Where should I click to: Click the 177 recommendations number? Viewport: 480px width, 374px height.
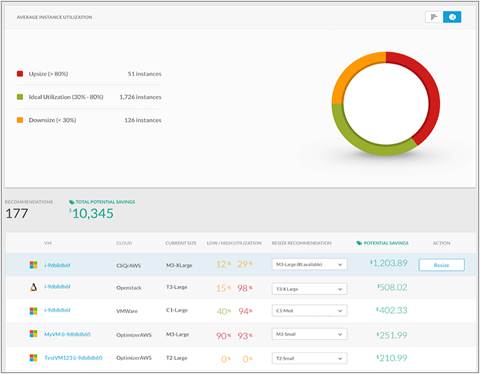tap(17, 213)
